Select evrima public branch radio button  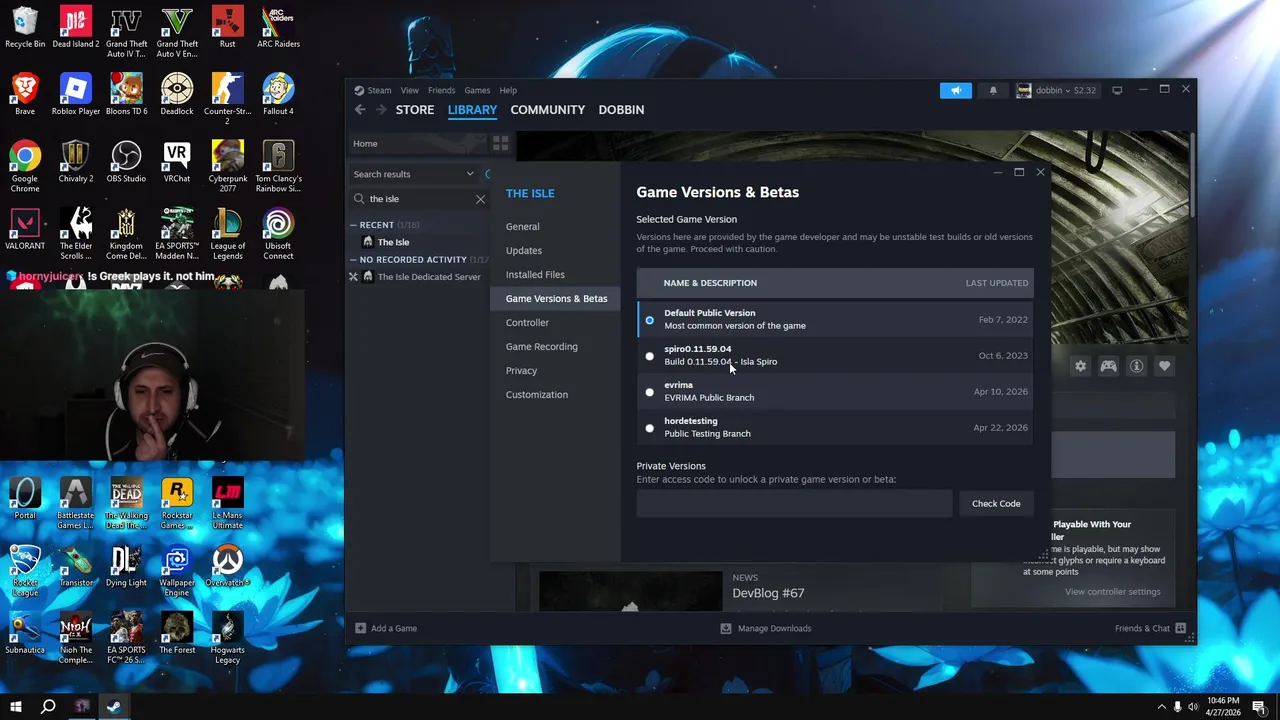click(649, 392)
